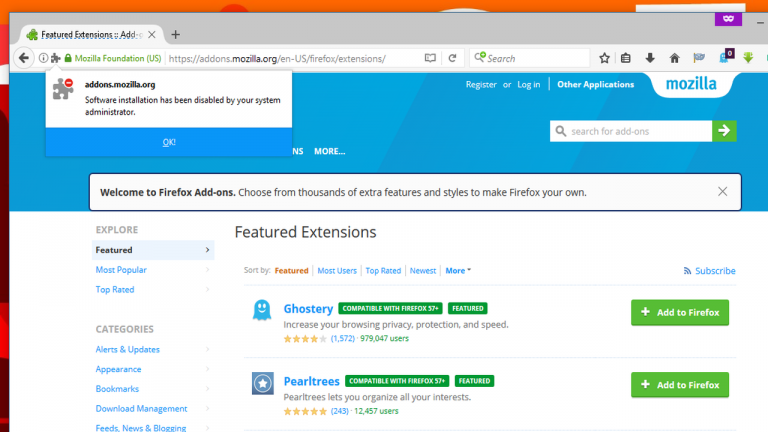Screen dimensions: 768x432
Task: Dismiss the Welcome to Firefox Add-ons banner
Action: tap(722, 192)
